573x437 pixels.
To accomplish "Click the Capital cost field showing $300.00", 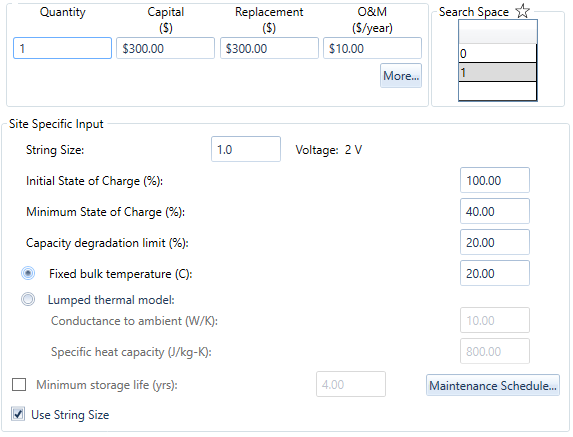I will pyautogui.click(x=166, y=48).
